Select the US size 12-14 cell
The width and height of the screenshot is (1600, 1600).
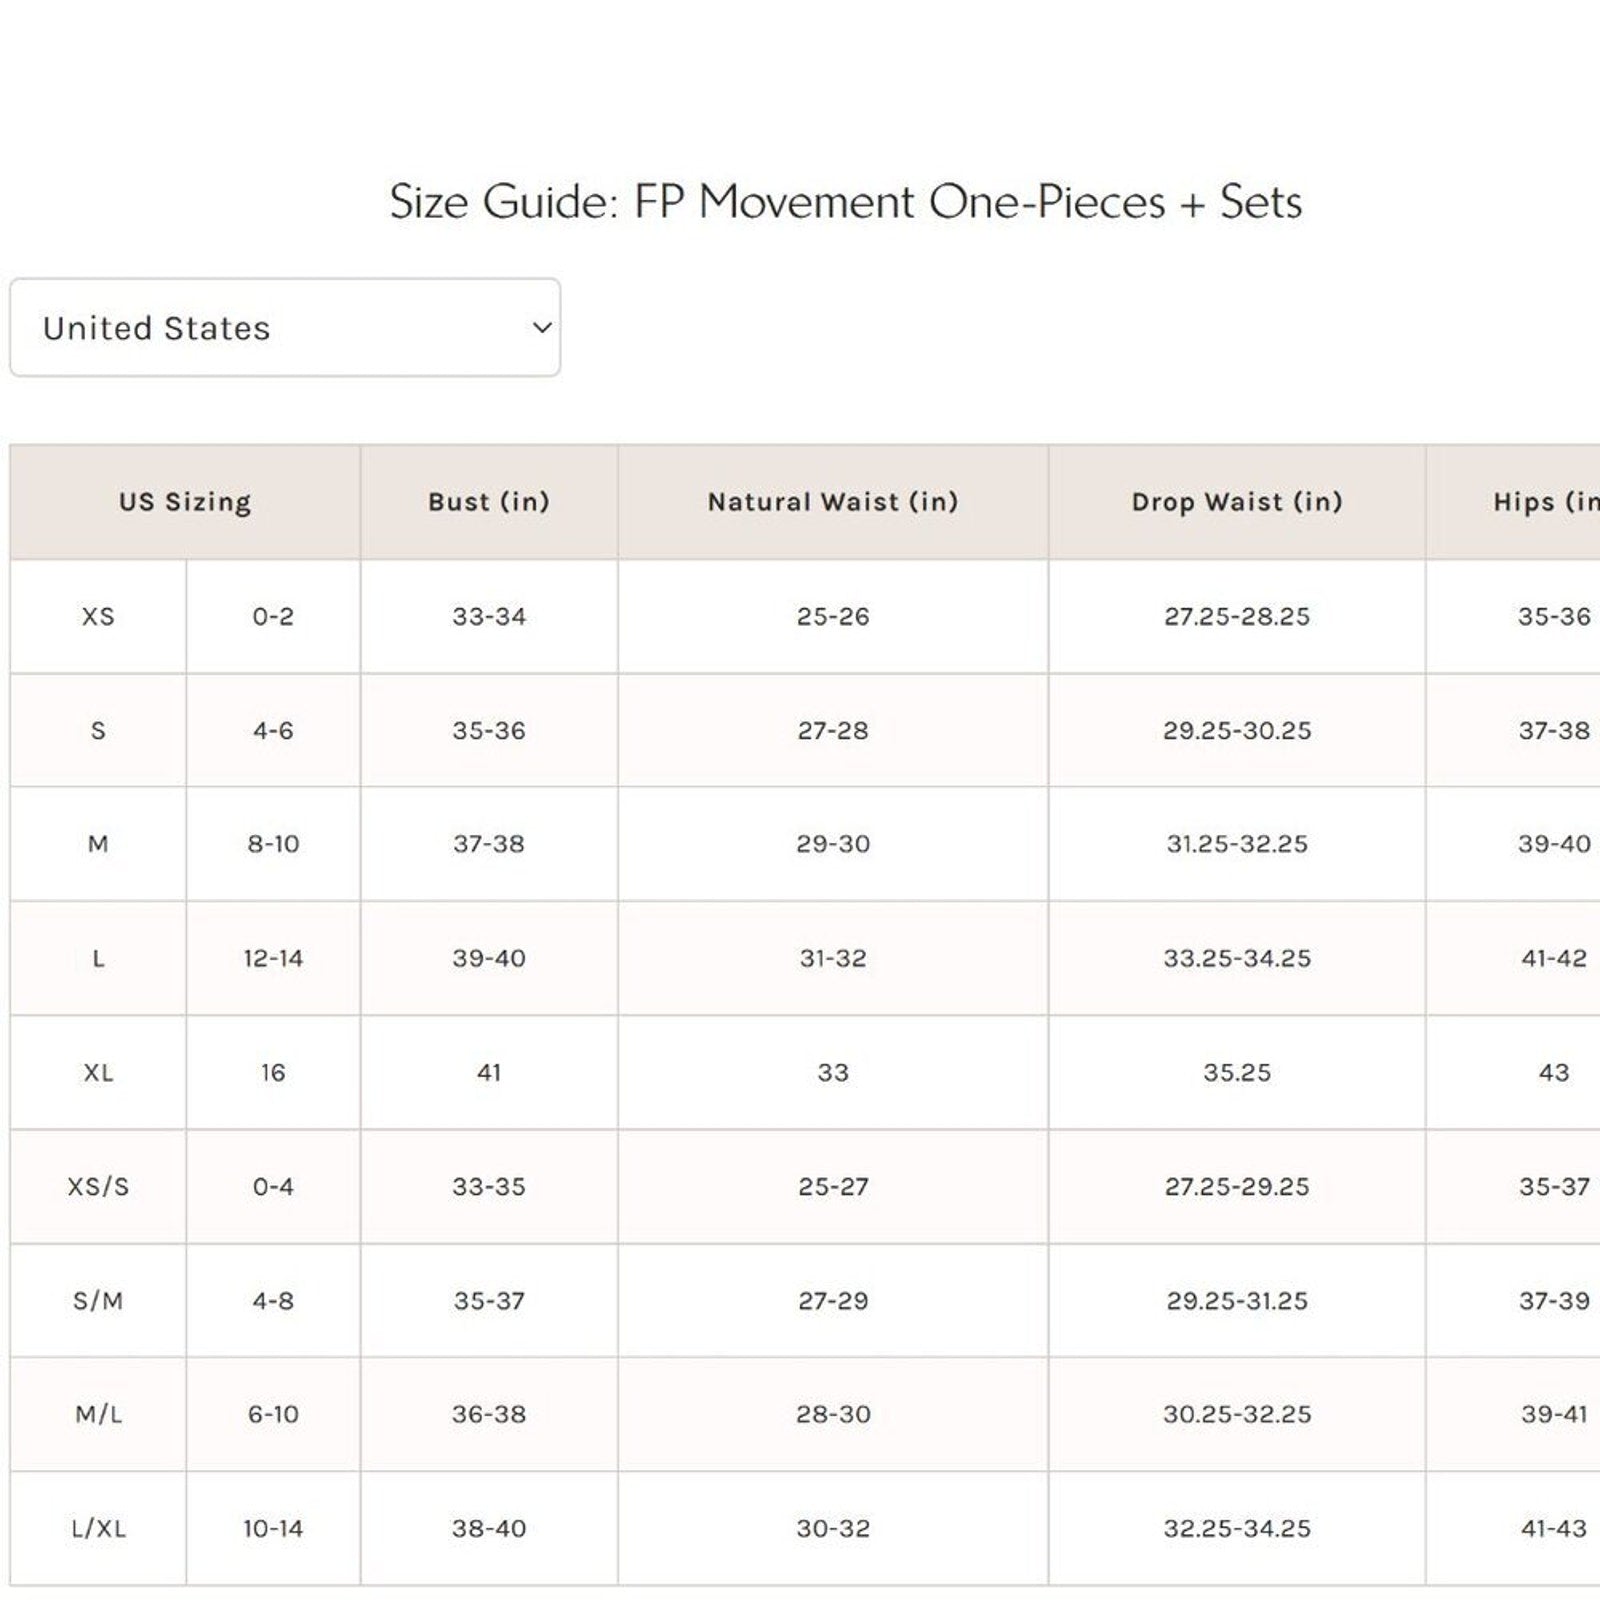(273, 959)
